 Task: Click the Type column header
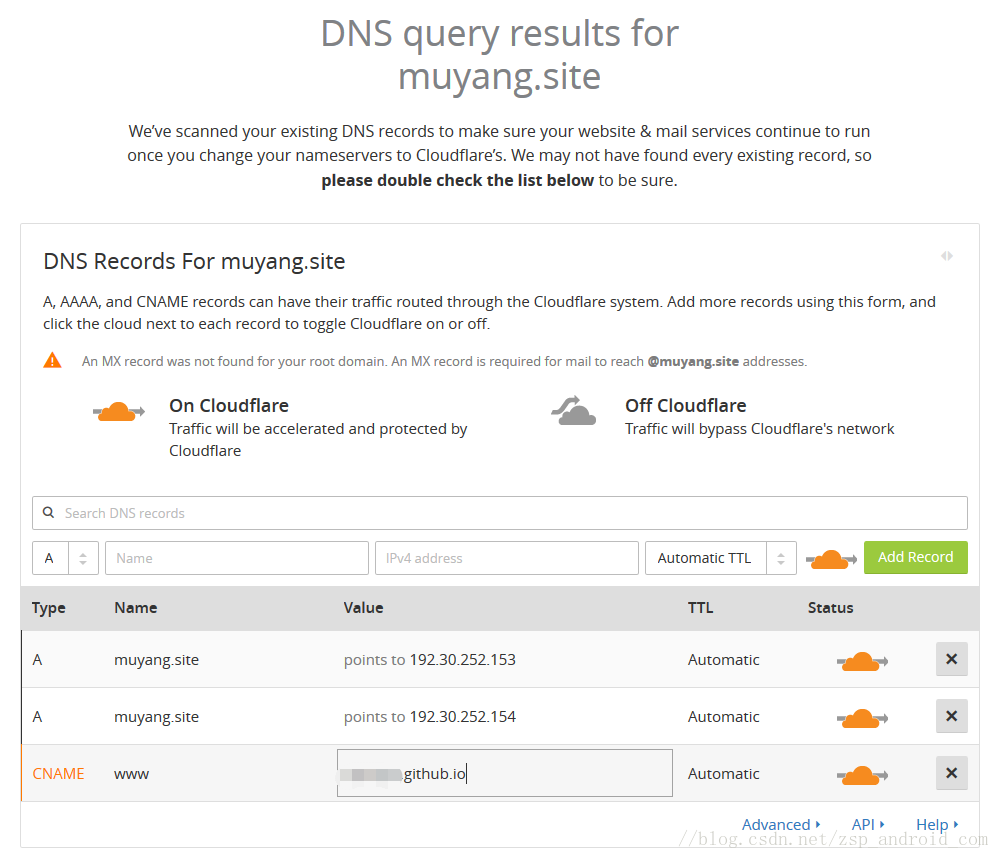[48, 608]
